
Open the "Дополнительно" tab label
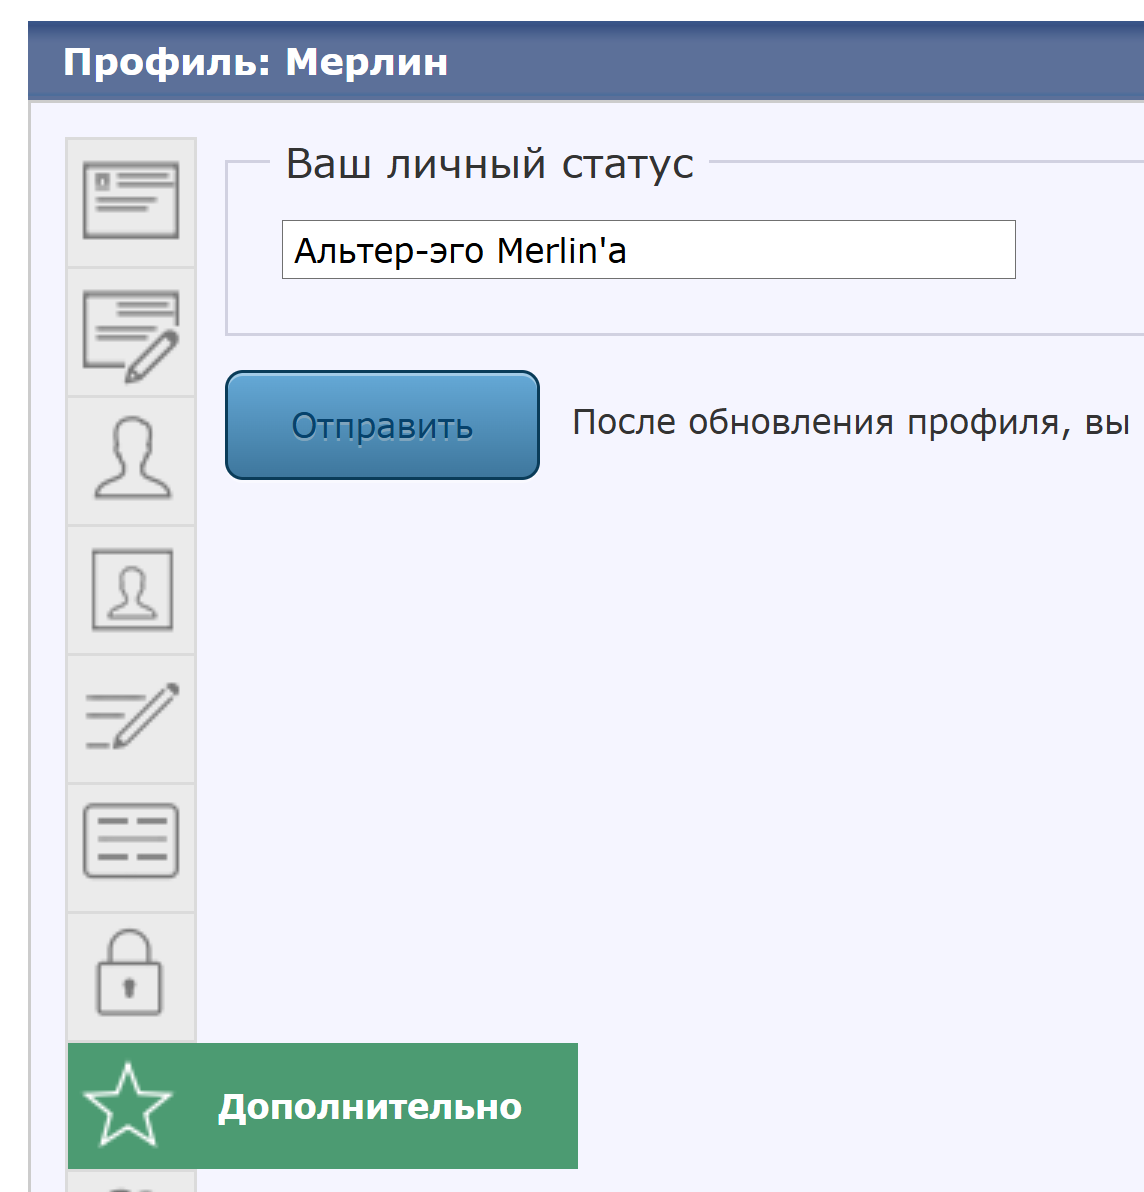point(370,1107)
